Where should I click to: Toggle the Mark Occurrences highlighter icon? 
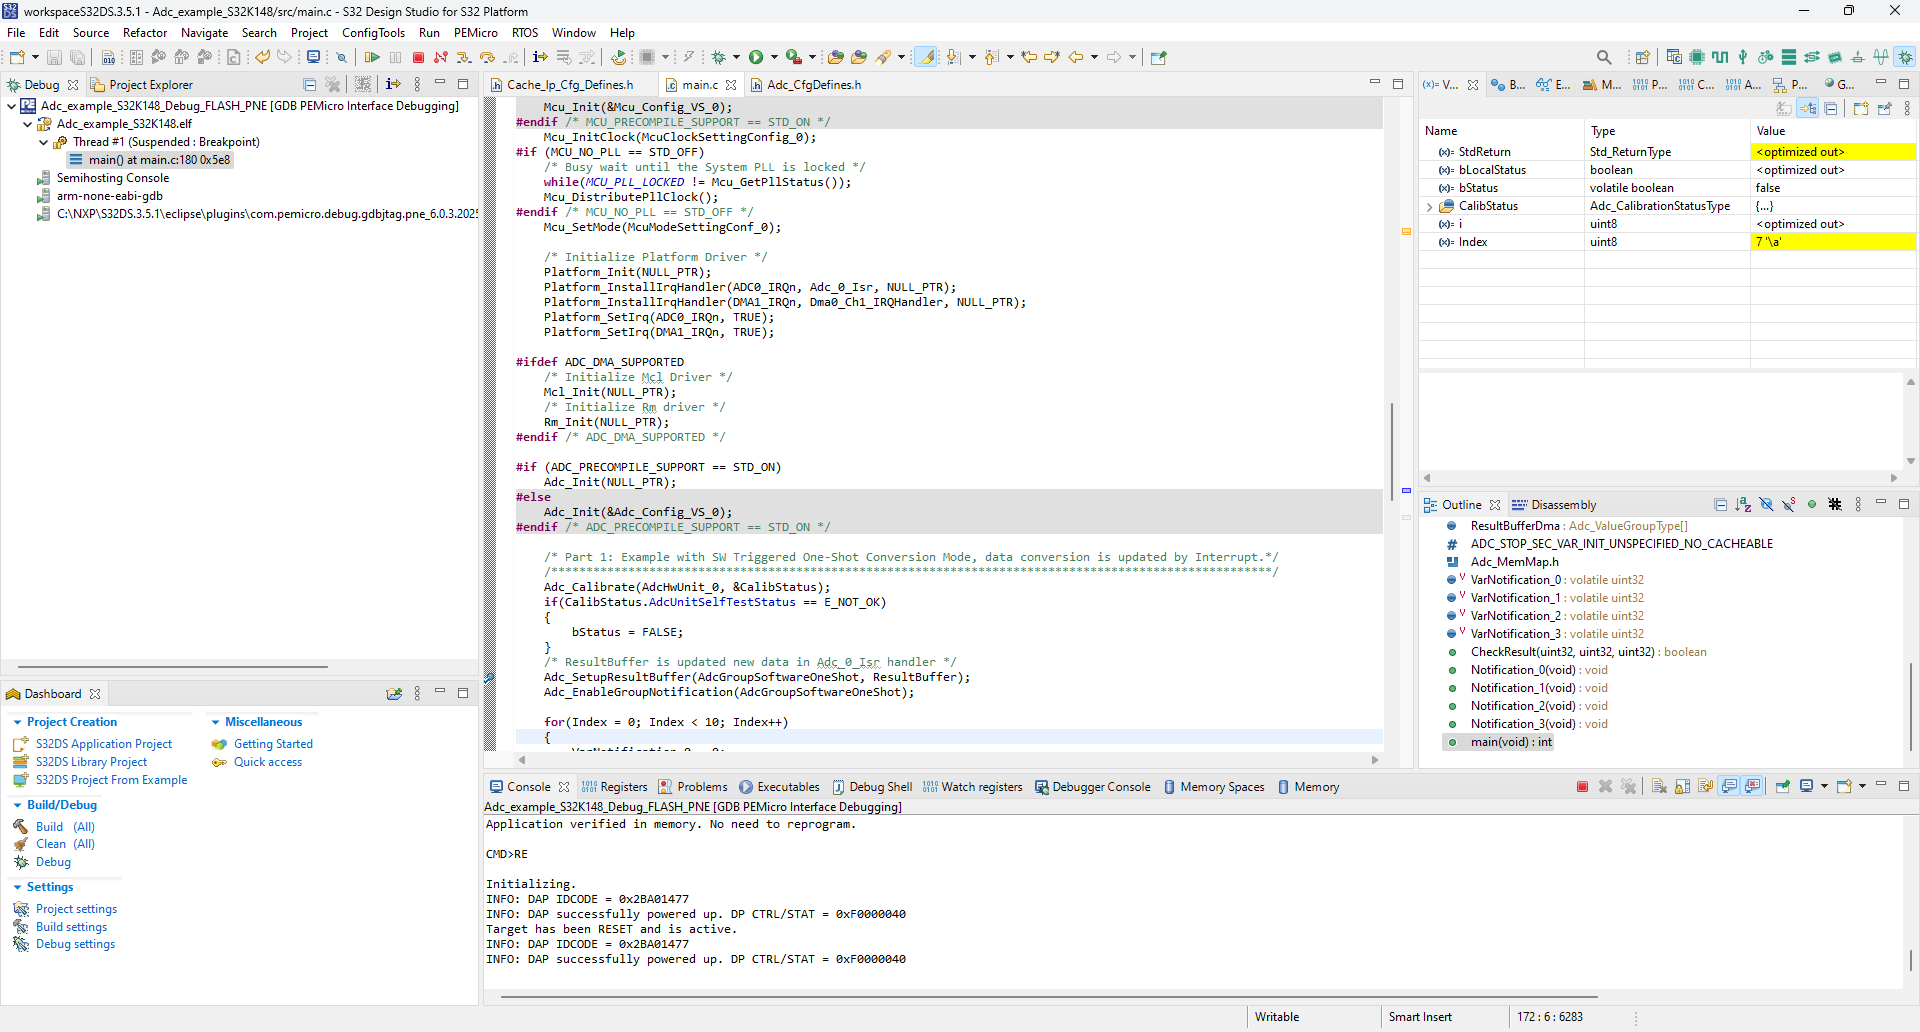tap(925, 57)
